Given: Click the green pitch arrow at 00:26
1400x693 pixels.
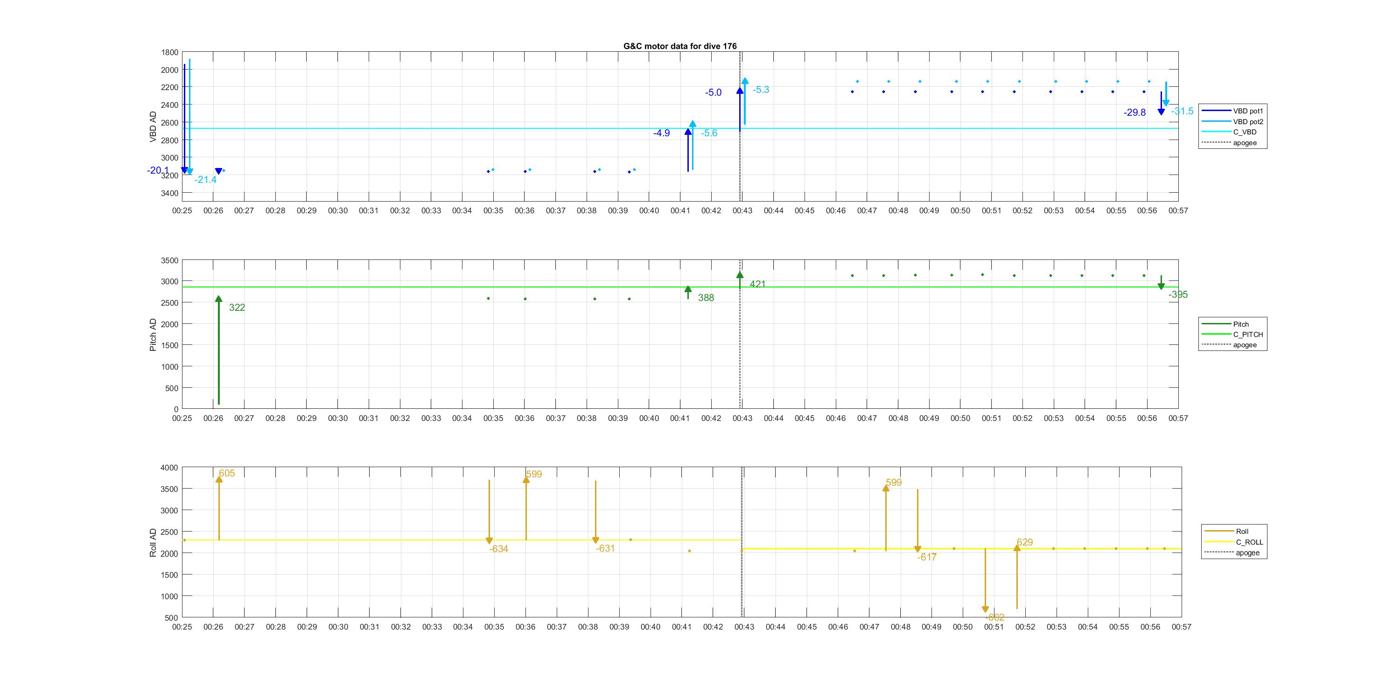Looking at the screenshot, I should tap(218, 350).
